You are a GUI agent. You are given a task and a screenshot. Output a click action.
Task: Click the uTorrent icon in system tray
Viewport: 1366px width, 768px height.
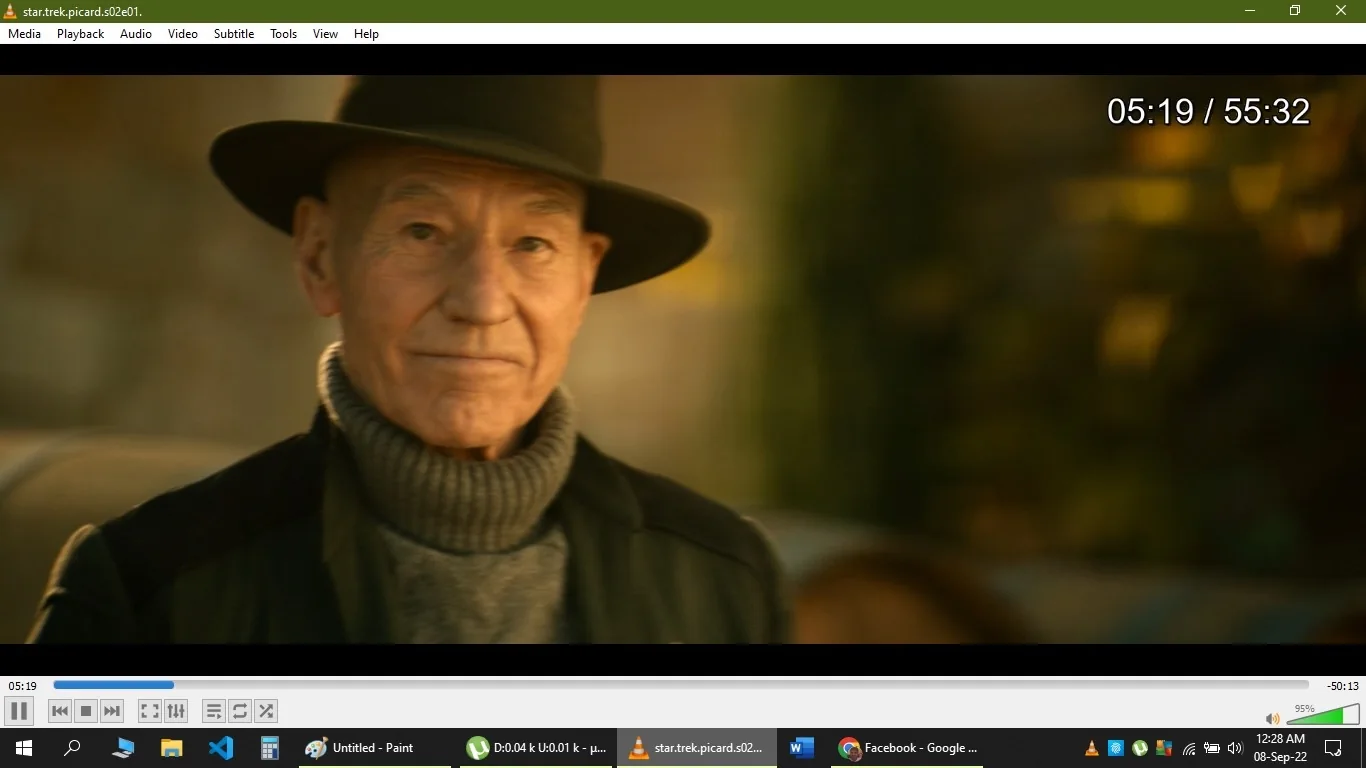[1139, 748]
